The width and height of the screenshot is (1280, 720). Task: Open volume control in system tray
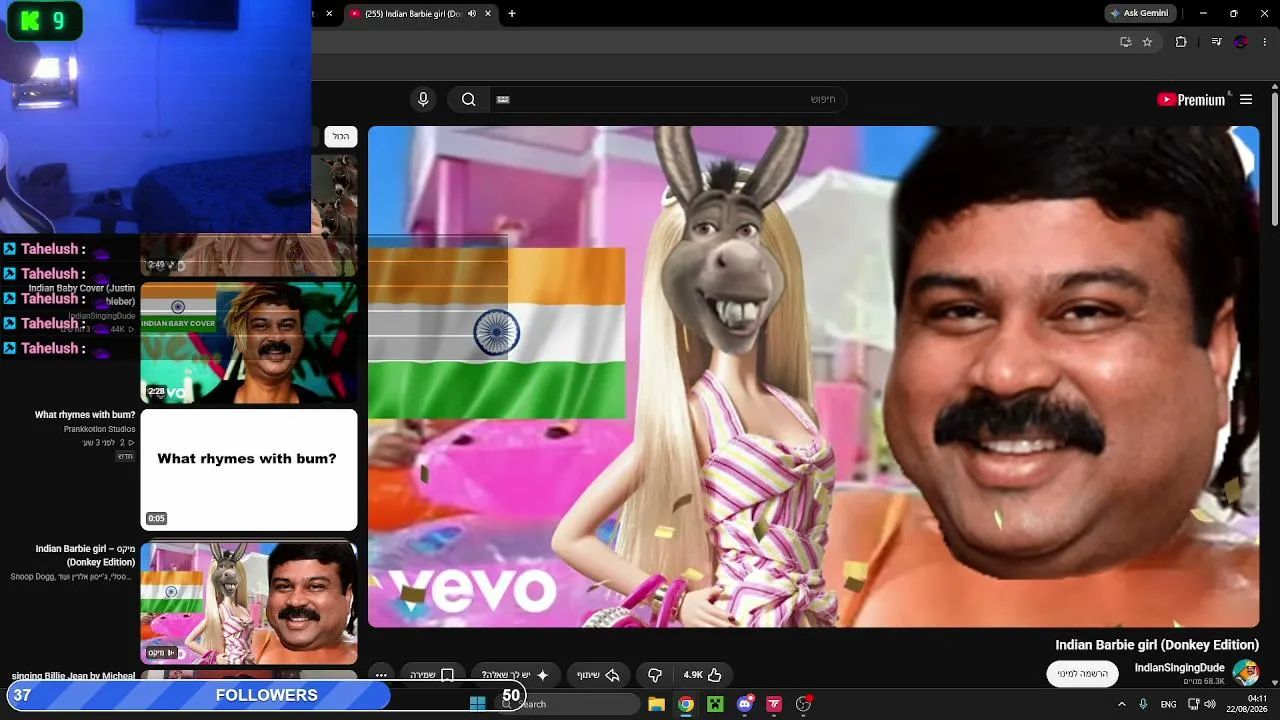1209,704
